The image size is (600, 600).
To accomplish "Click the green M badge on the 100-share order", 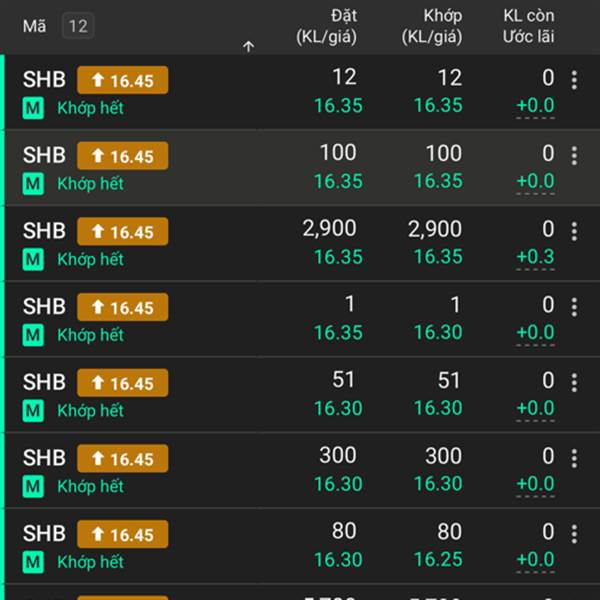I will tap(33, 184).
